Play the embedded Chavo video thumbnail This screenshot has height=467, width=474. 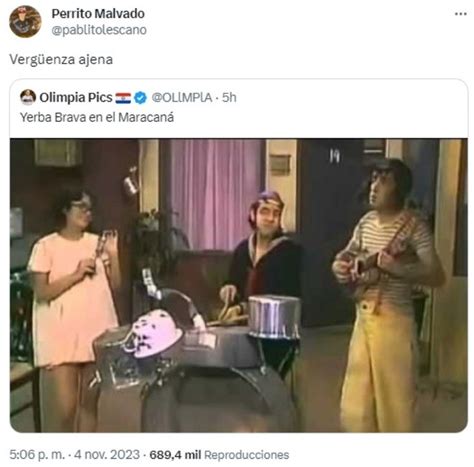(239, 285)
